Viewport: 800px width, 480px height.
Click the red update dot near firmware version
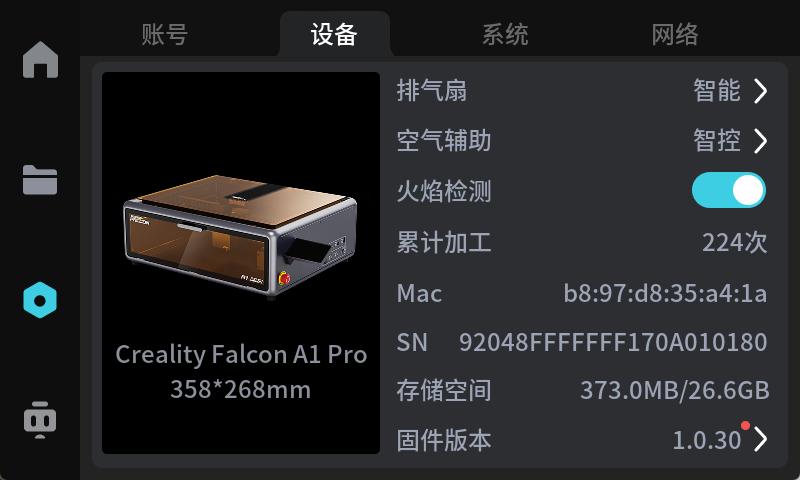745,425
